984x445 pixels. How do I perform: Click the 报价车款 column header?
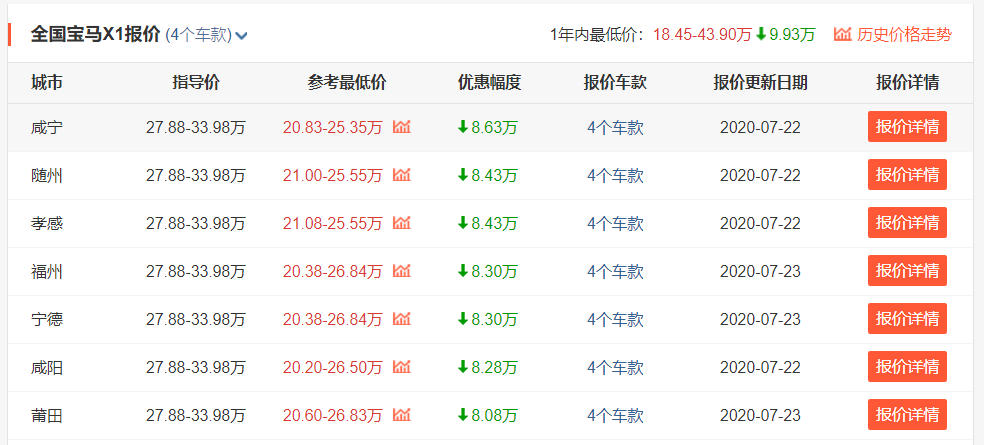tap(615, 83)
